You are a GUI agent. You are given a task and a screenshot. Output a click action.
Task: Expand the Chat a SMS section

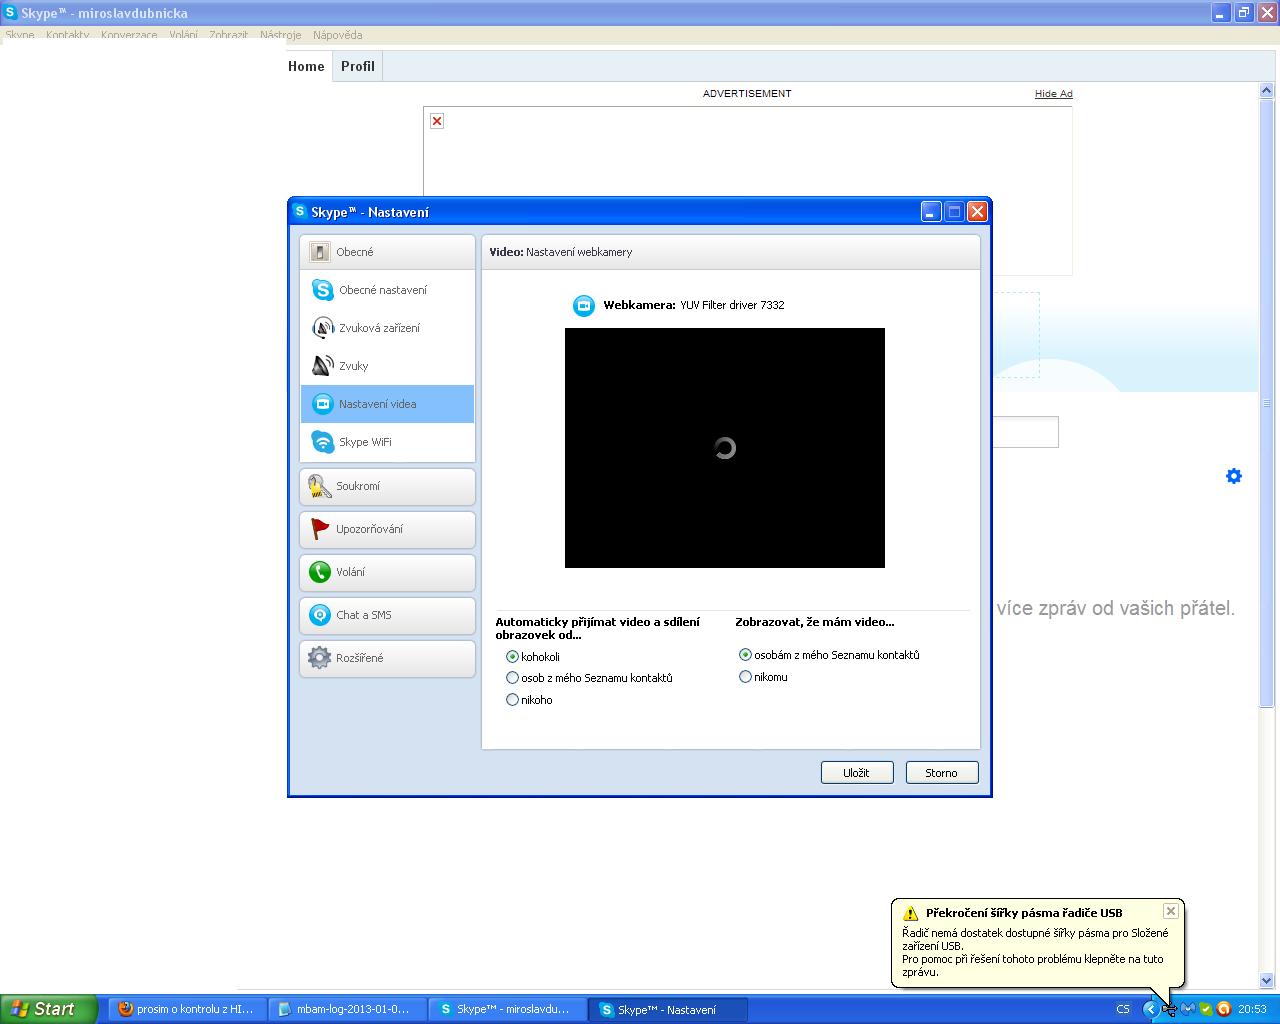[387, 615]
